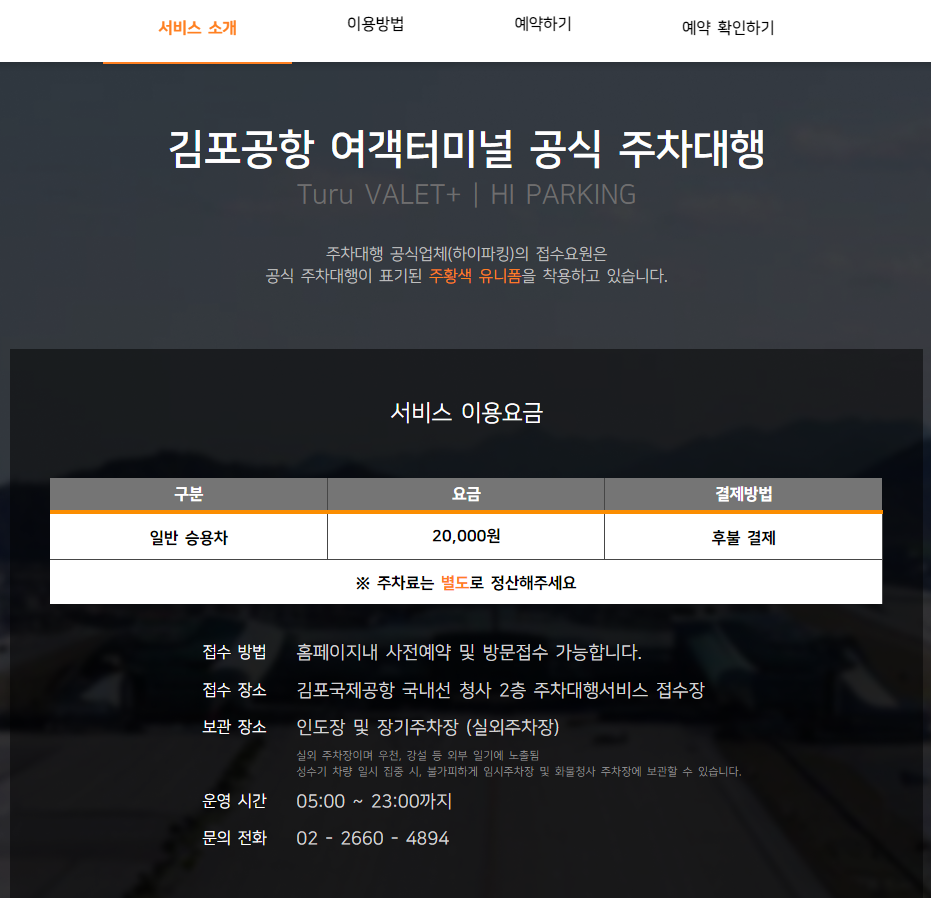Click the 홈페이지내 사전예약 및 방문접수 text
This screenshot has width=931, height=898.
[x=469, y=653]
